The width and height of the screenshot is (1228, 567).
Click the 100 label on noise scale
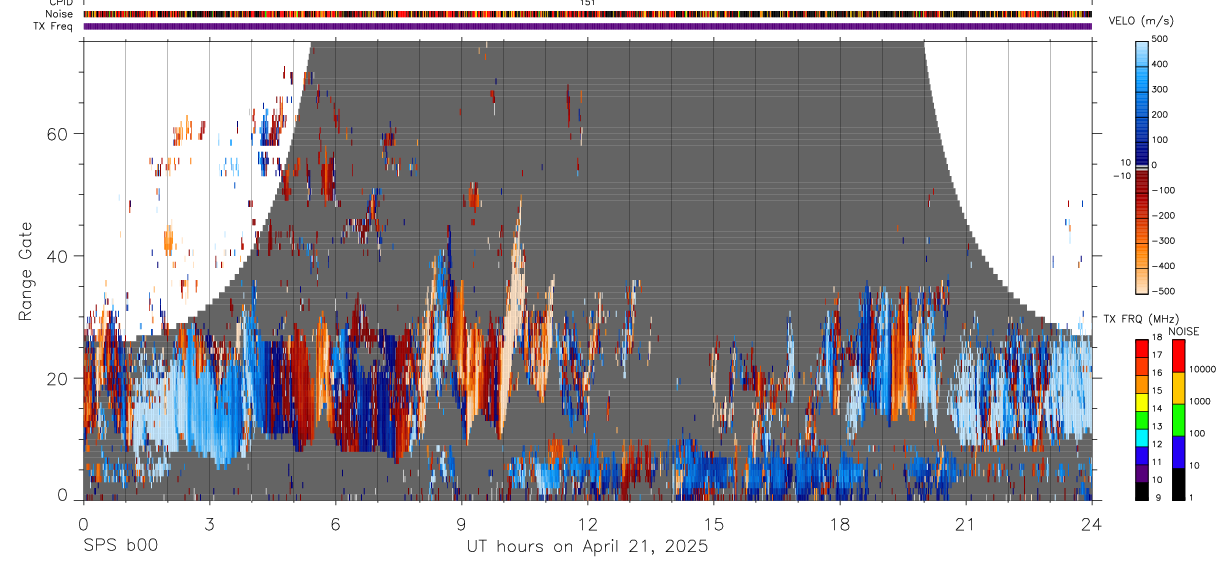click(1197, 433)
